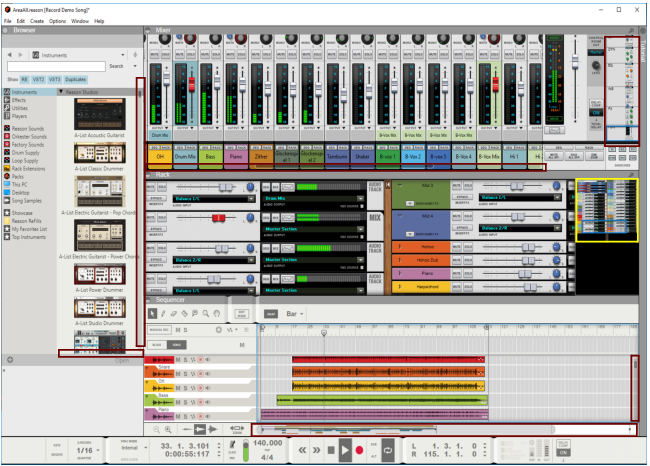Open the File menu

(7, 21)
